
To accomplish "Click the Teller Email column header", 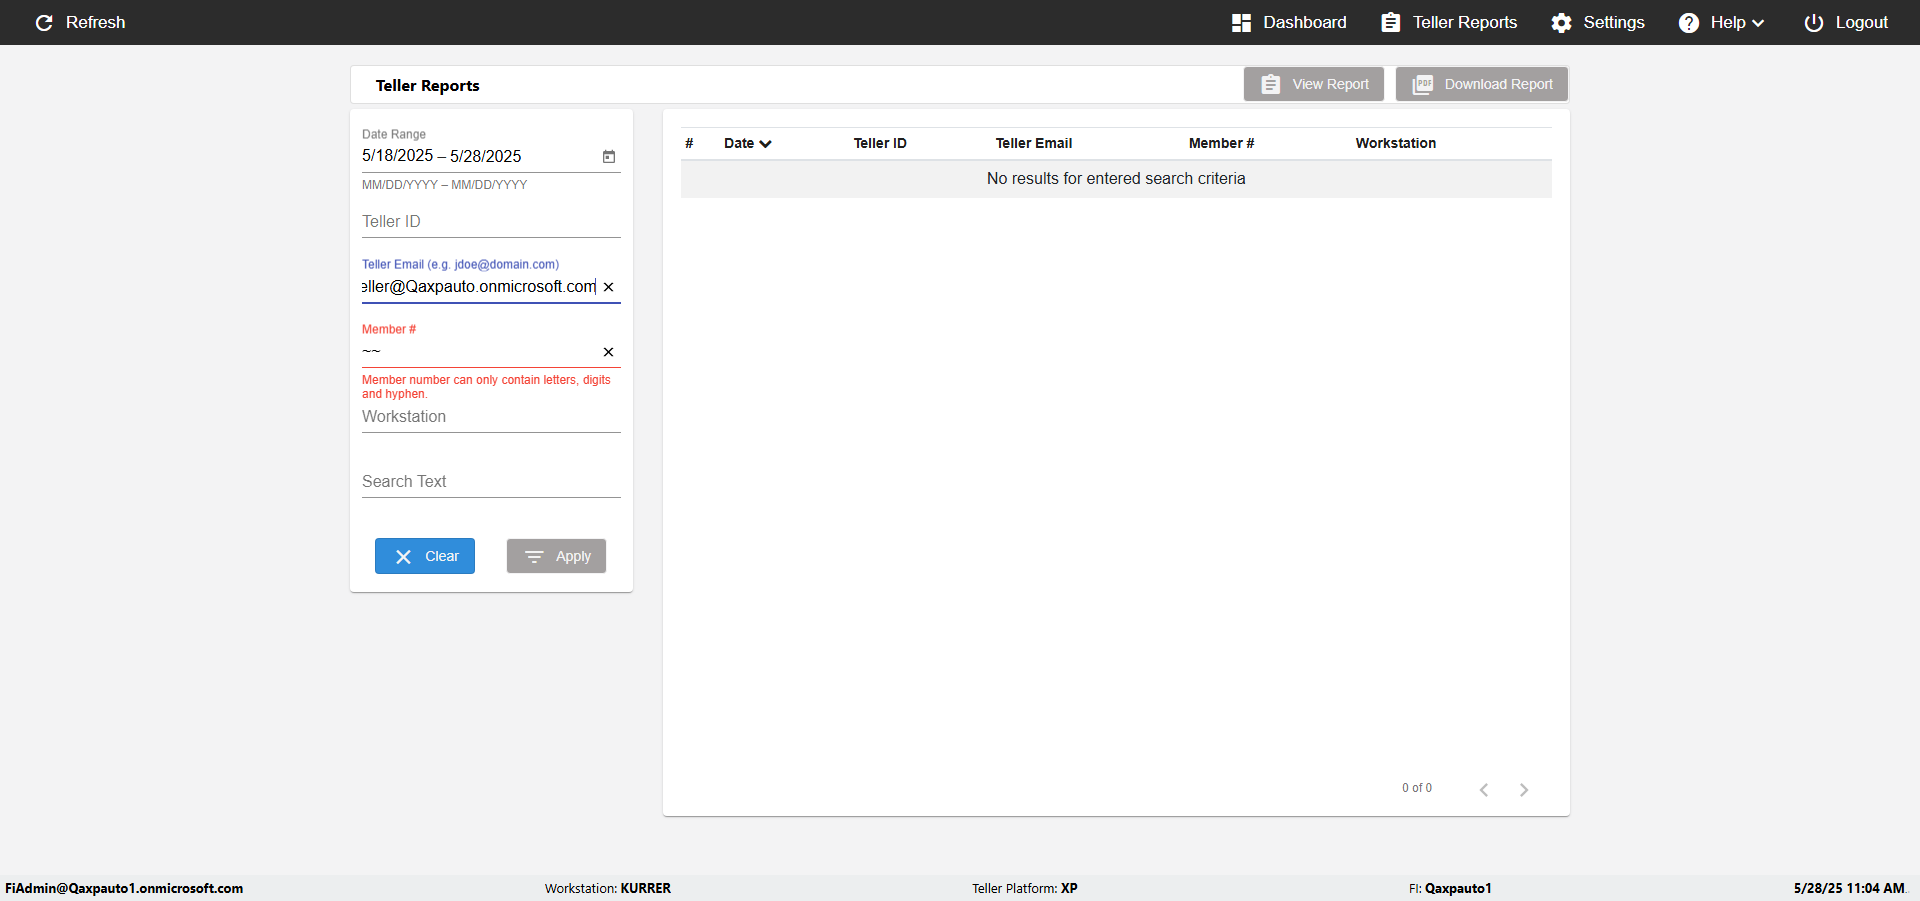I will click(x=1034, y=143).
